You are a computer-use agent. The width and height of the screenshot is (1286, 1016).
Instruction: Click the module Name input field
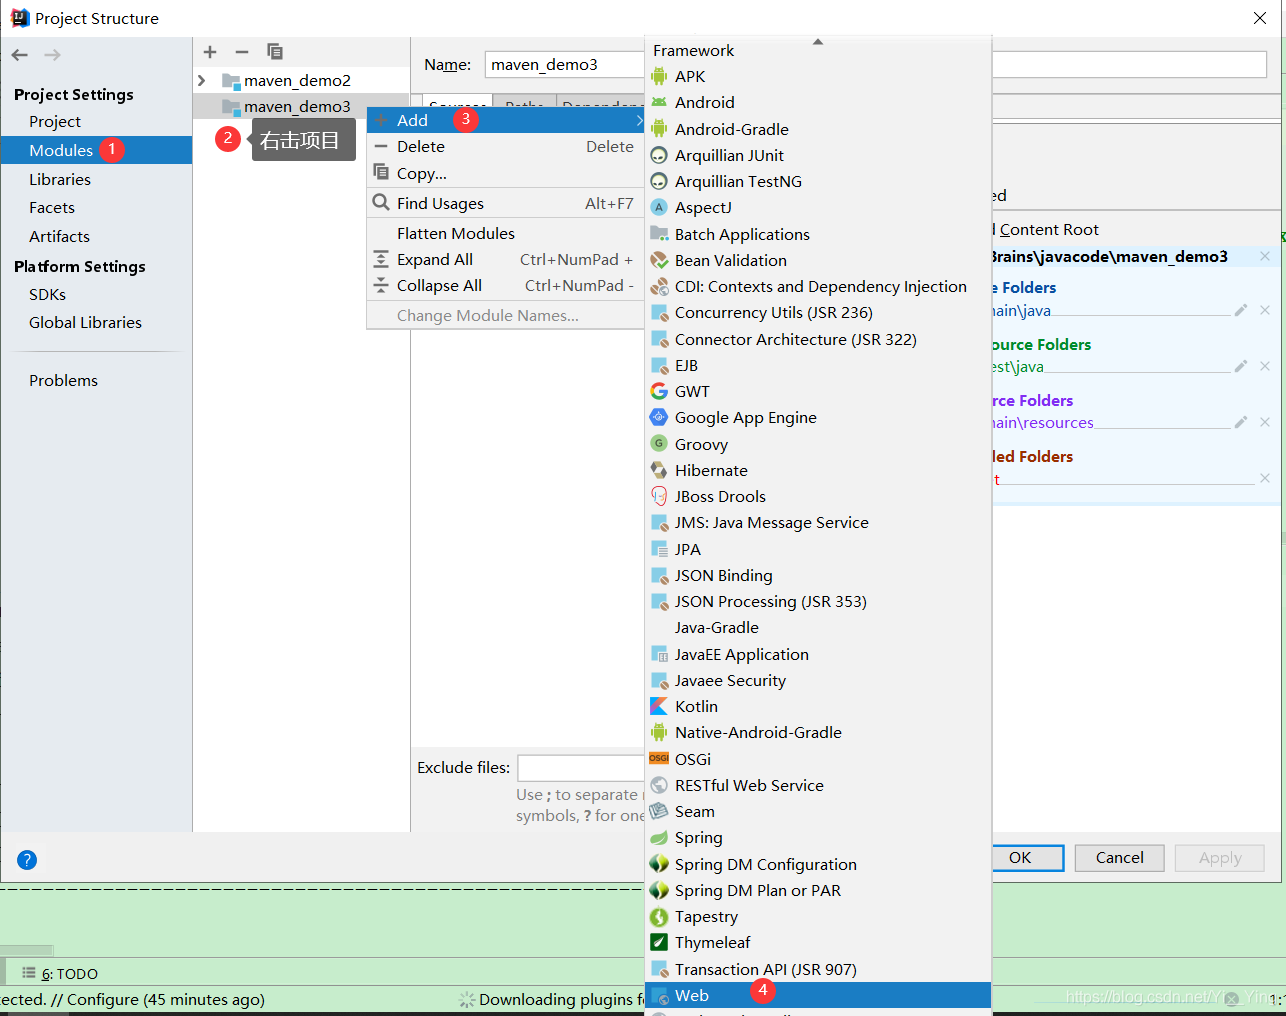click(x=565, y=64)
